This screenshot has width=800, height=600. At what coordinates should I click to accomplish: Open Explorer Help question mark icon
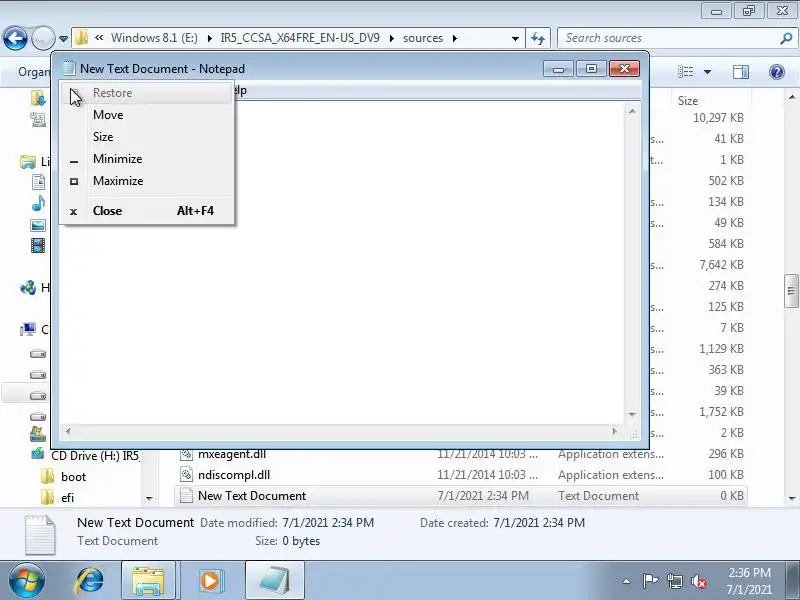pos(777,72)
